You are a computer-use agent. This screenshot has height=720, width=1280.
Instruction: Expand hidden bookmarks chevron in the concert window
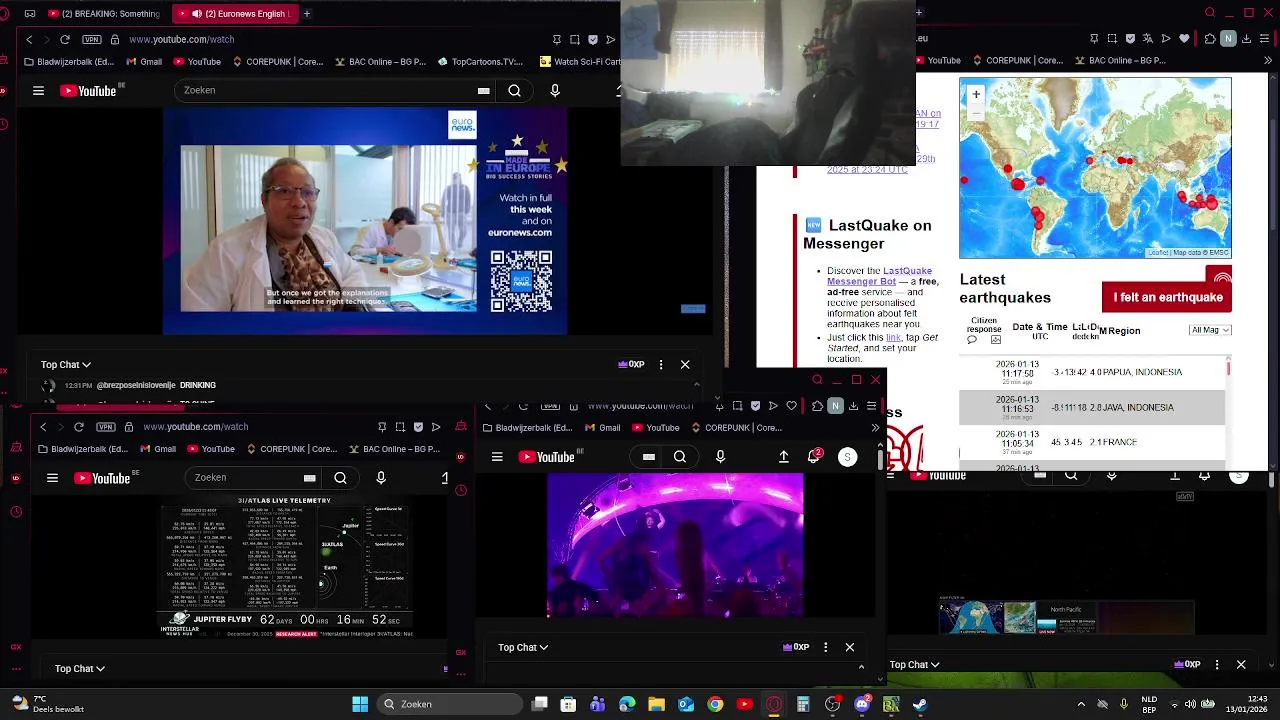pos(875,428)
